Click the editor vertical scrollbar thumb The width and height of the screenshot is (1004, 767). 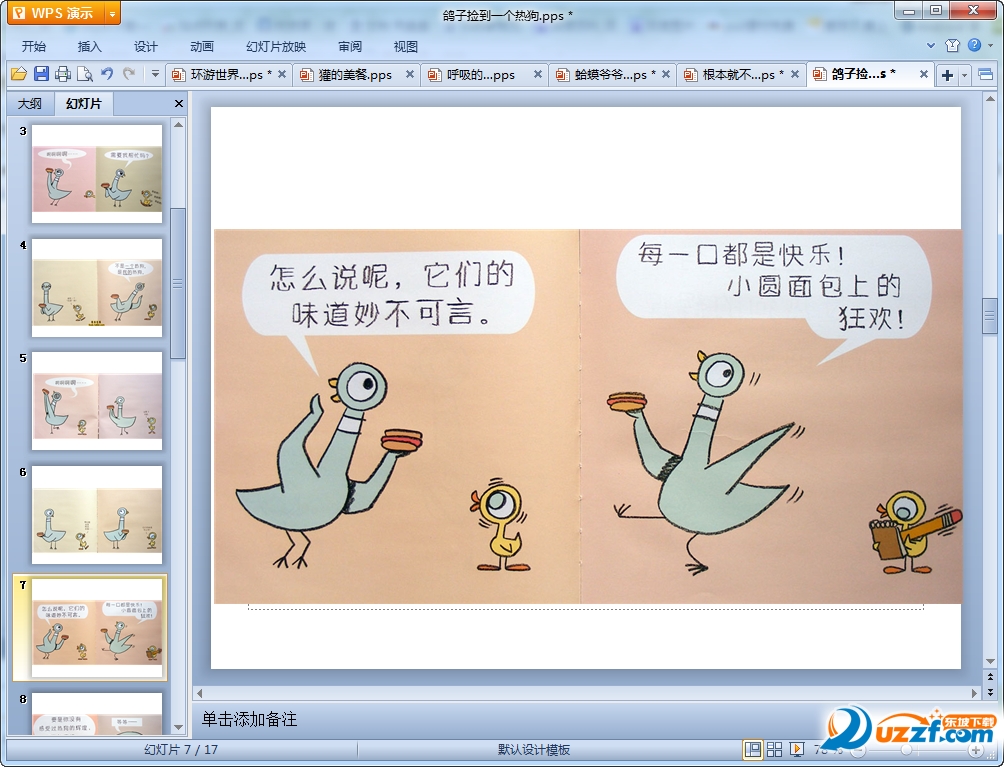(990, 316)
